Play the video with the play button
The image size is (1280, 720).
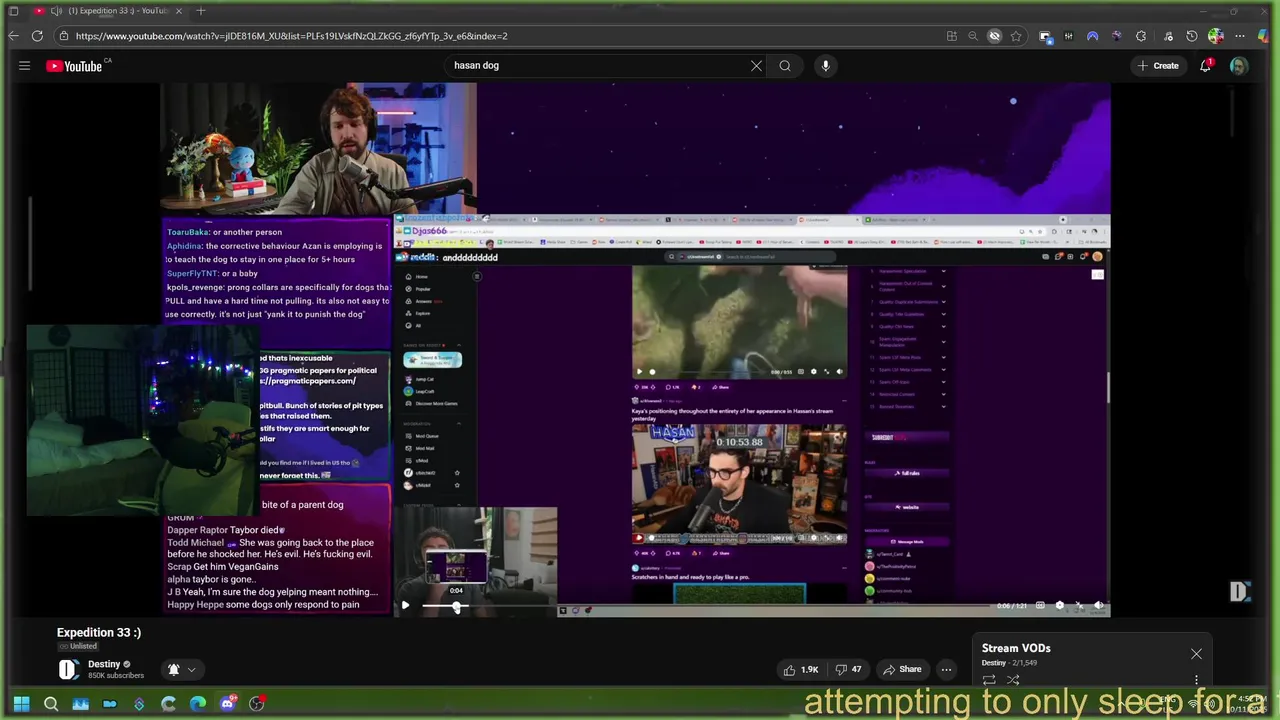[x=405, y=605]
